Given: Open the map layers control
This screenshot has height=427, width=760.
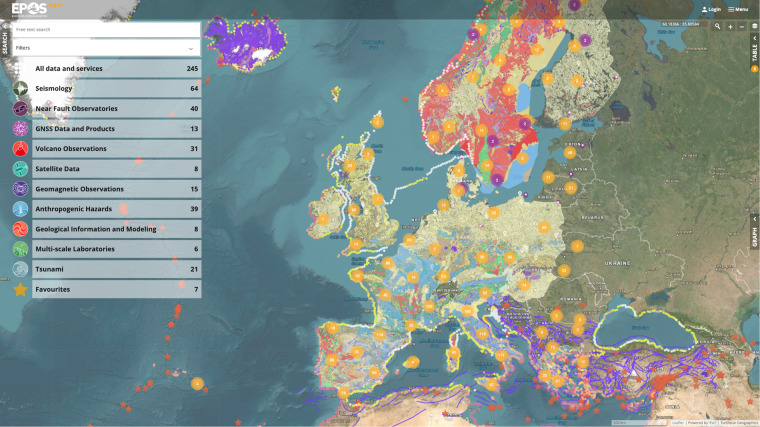Looking at the screenshot, I should [755, 26].
